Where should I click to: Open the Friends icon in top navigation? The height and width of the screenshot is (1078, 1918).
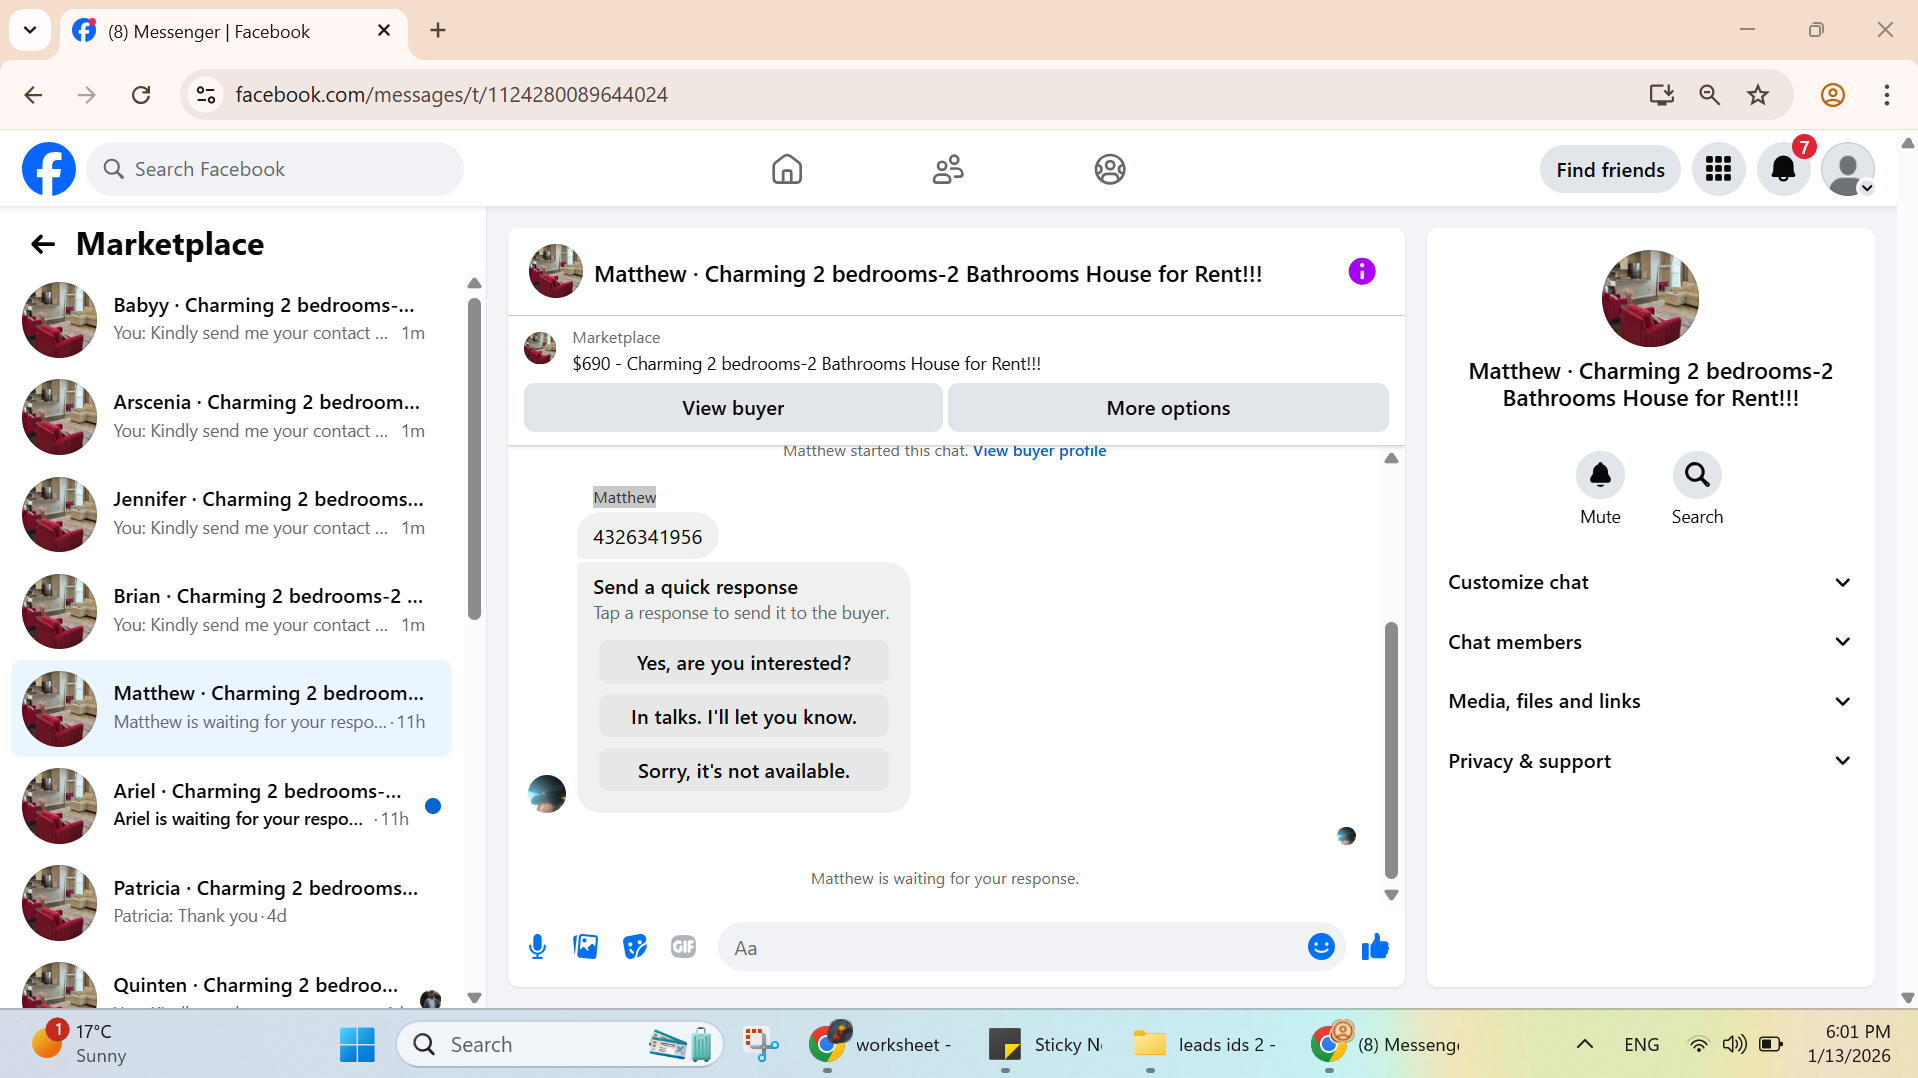pos(948,169)
